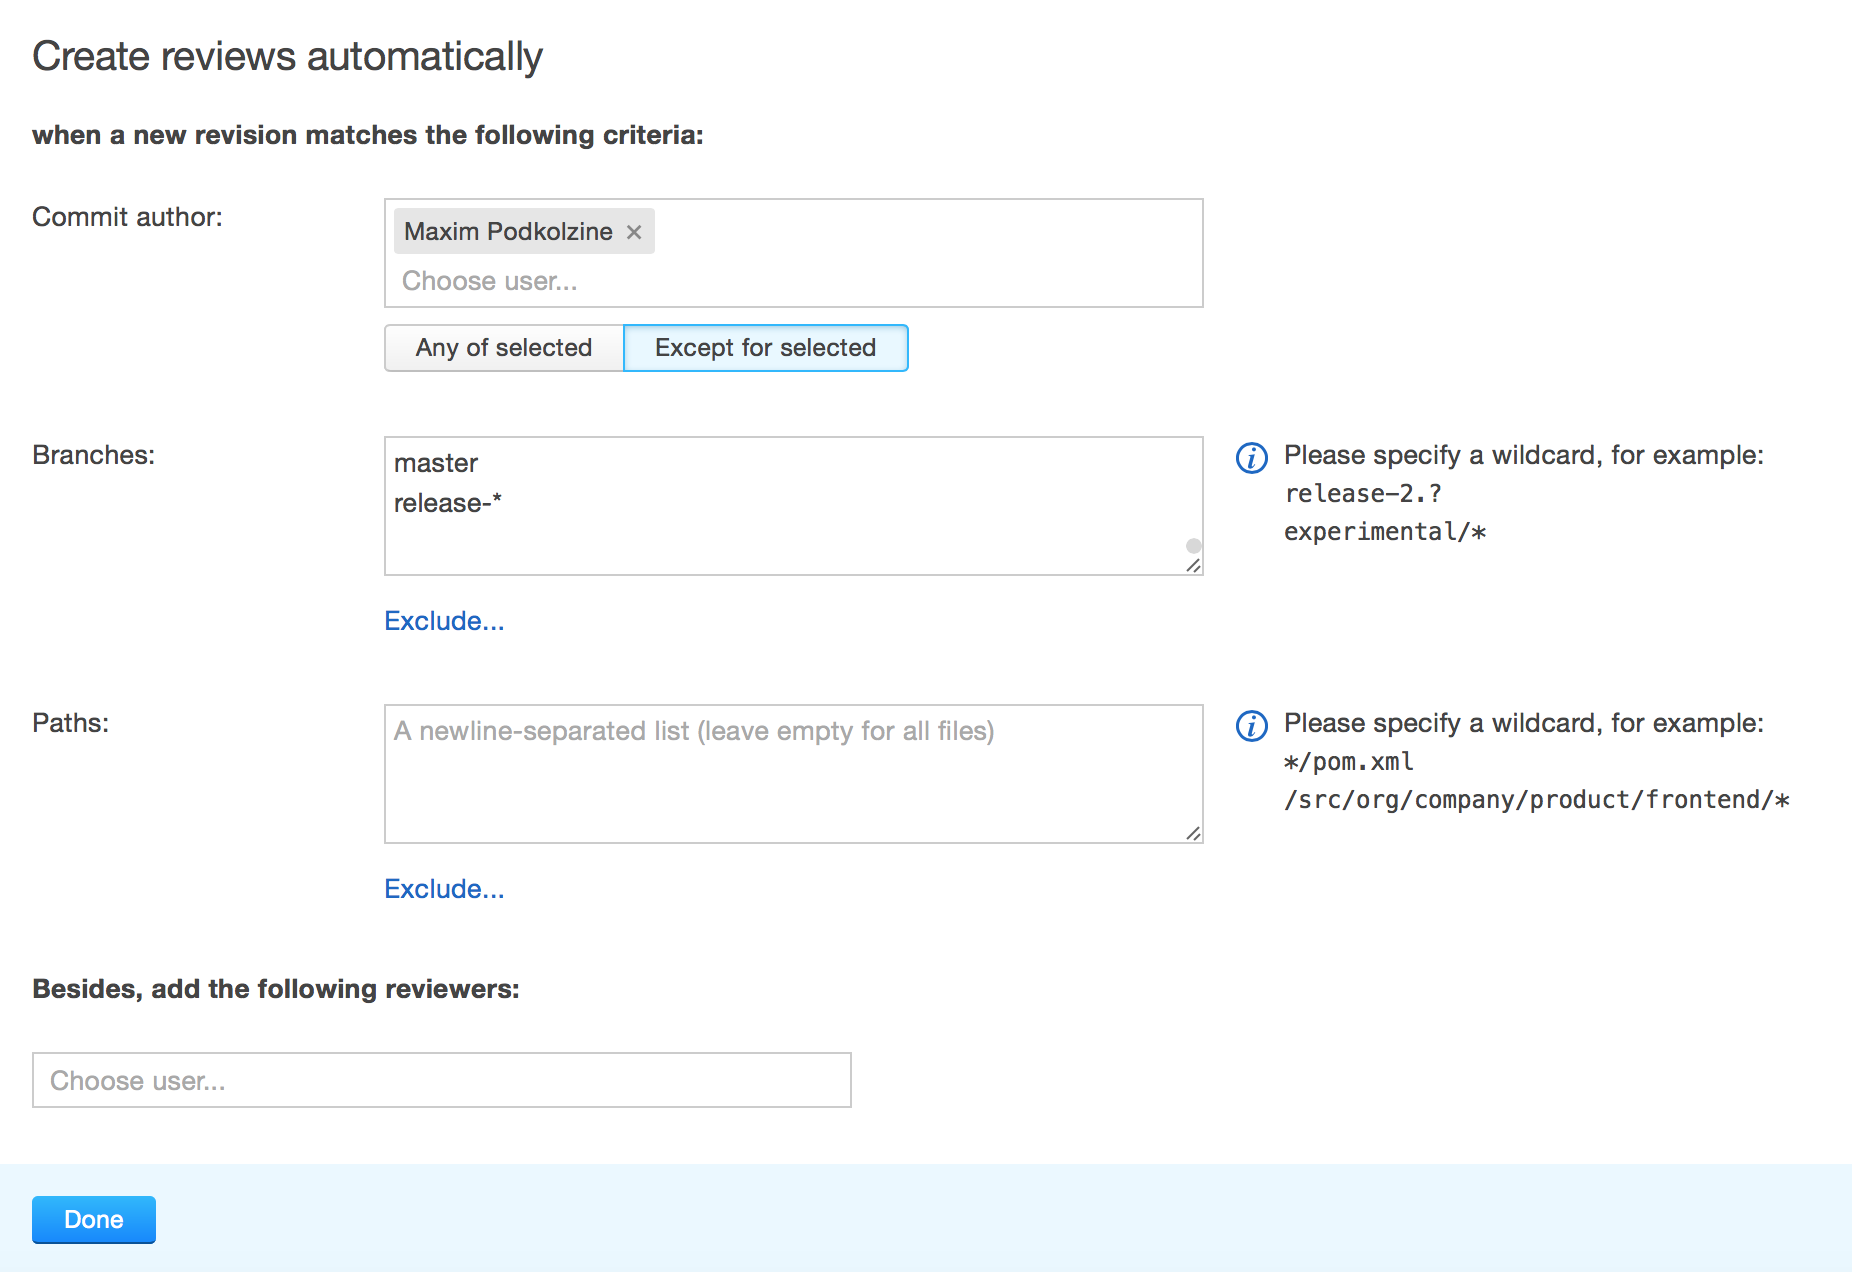Click the "Paths:" field label
Screen dimensions: 1852x1272
pyautogui.click(x=70, y=723)
